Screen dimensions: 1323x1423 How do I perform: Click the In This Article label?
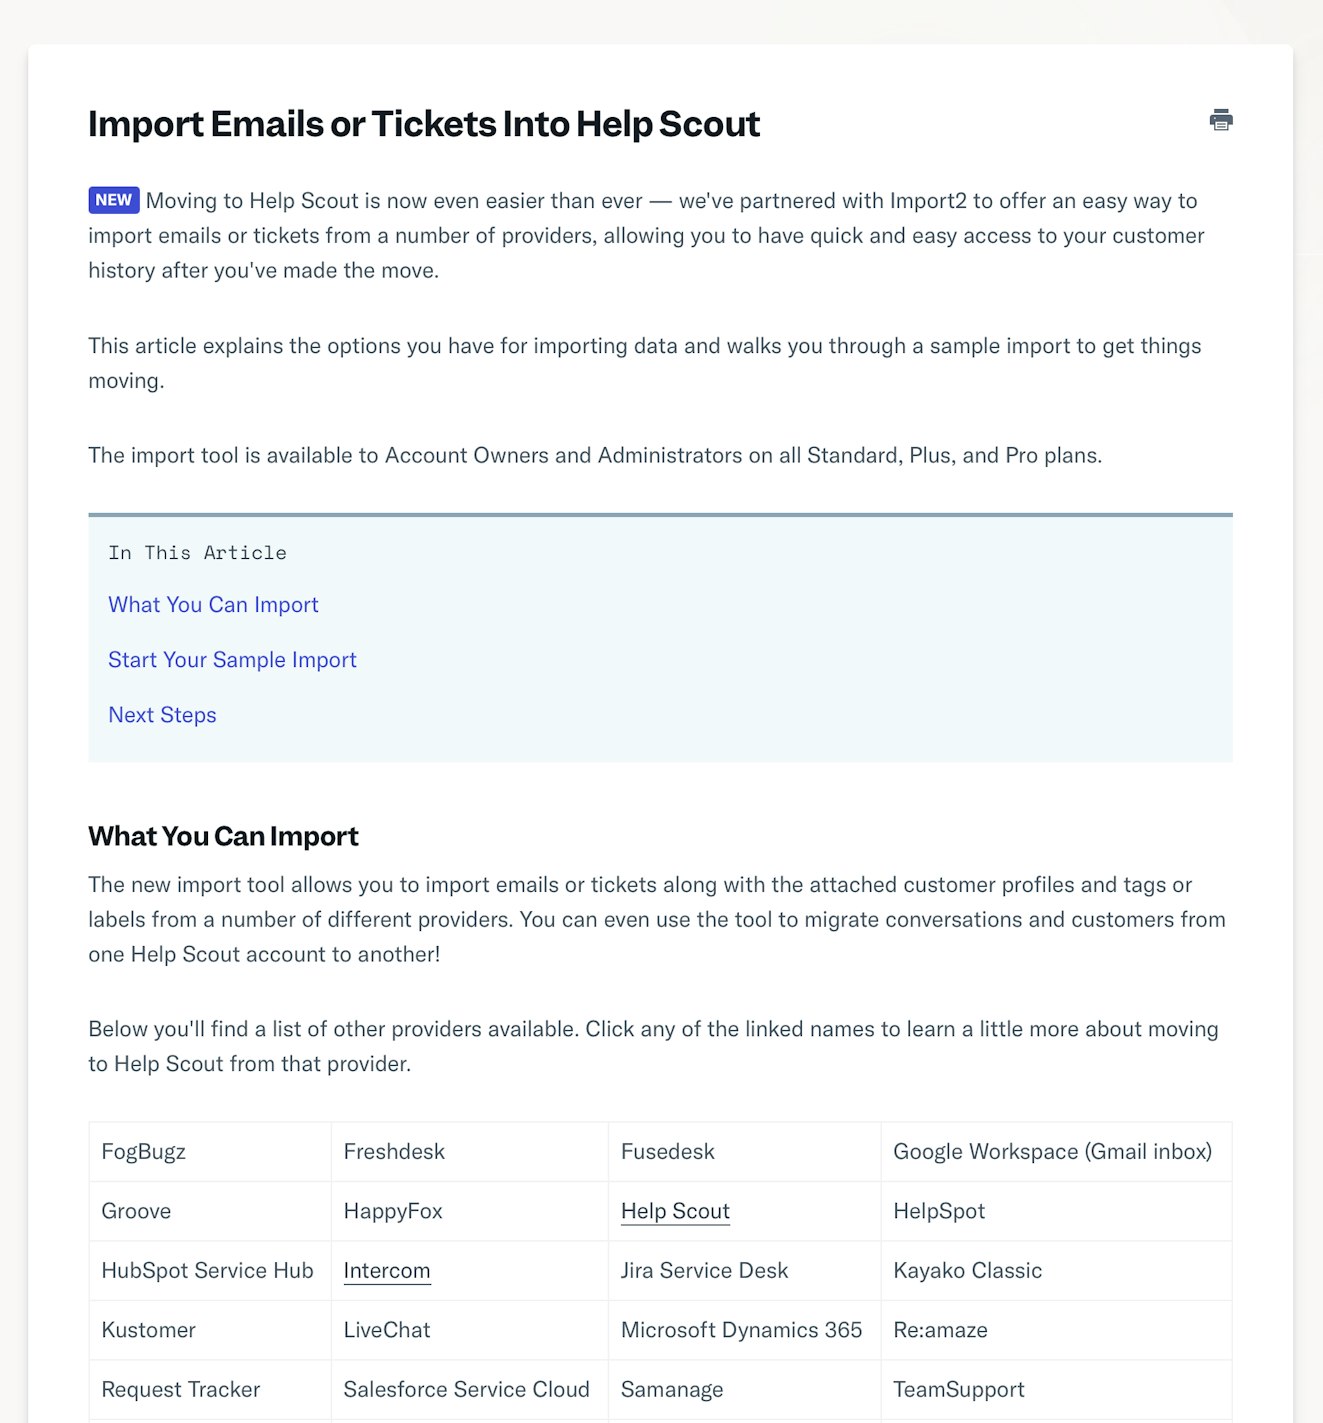click(197, 553)
